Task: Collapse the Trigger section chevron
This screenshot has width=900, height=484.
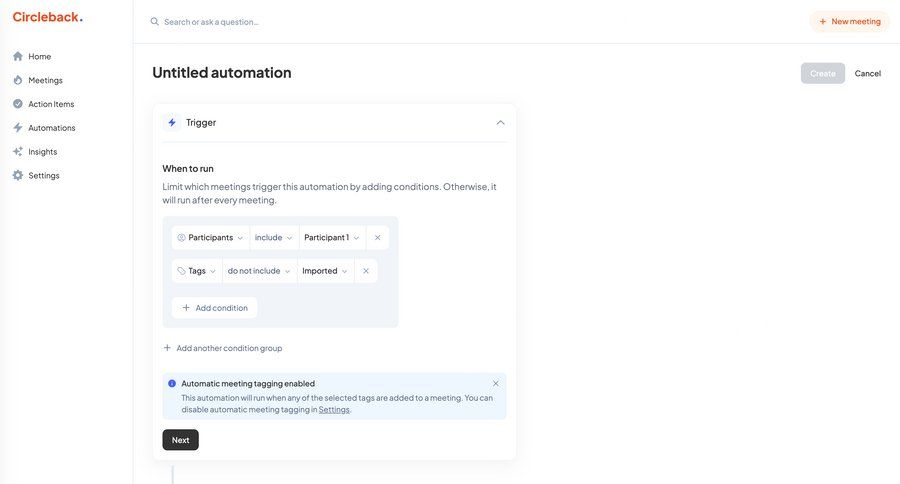Action: [x=500, y=123]
